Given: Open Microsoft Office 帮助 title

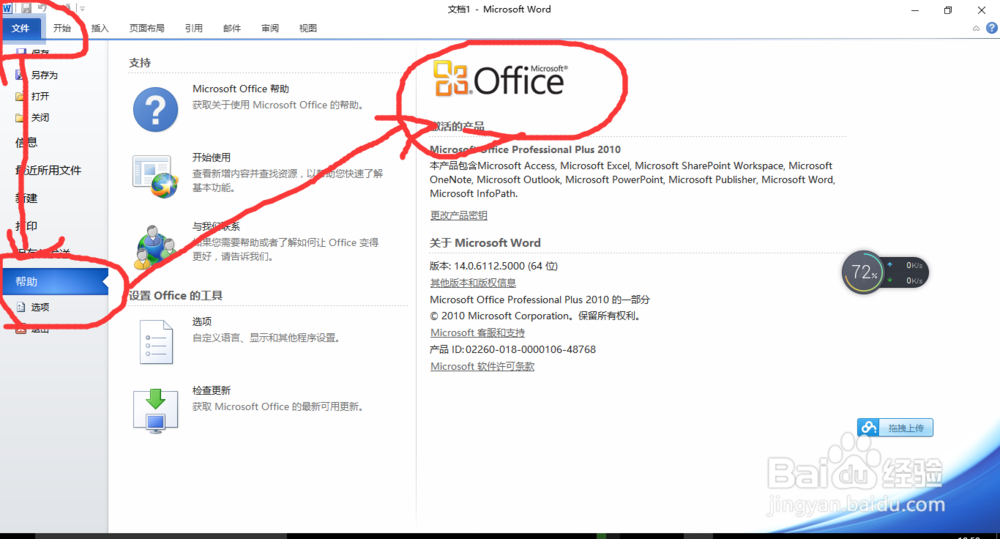Looking at the screenshot, I should (240, 89).
